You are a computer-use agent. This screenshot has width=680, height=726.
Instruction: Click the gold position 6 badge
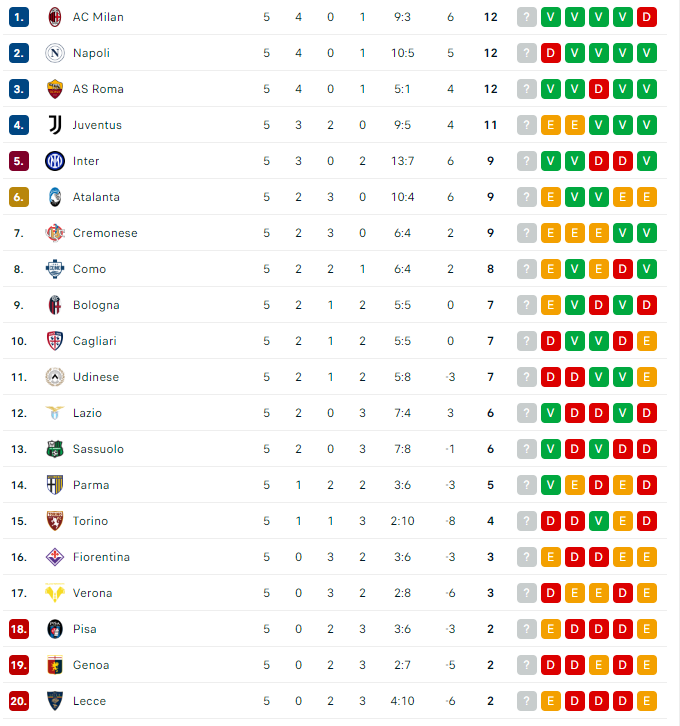19,197
